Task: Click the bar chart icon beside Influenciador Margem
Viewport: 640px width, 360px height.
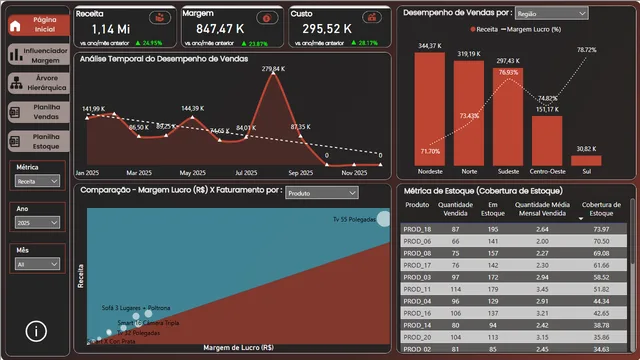Action: (16, 55)
